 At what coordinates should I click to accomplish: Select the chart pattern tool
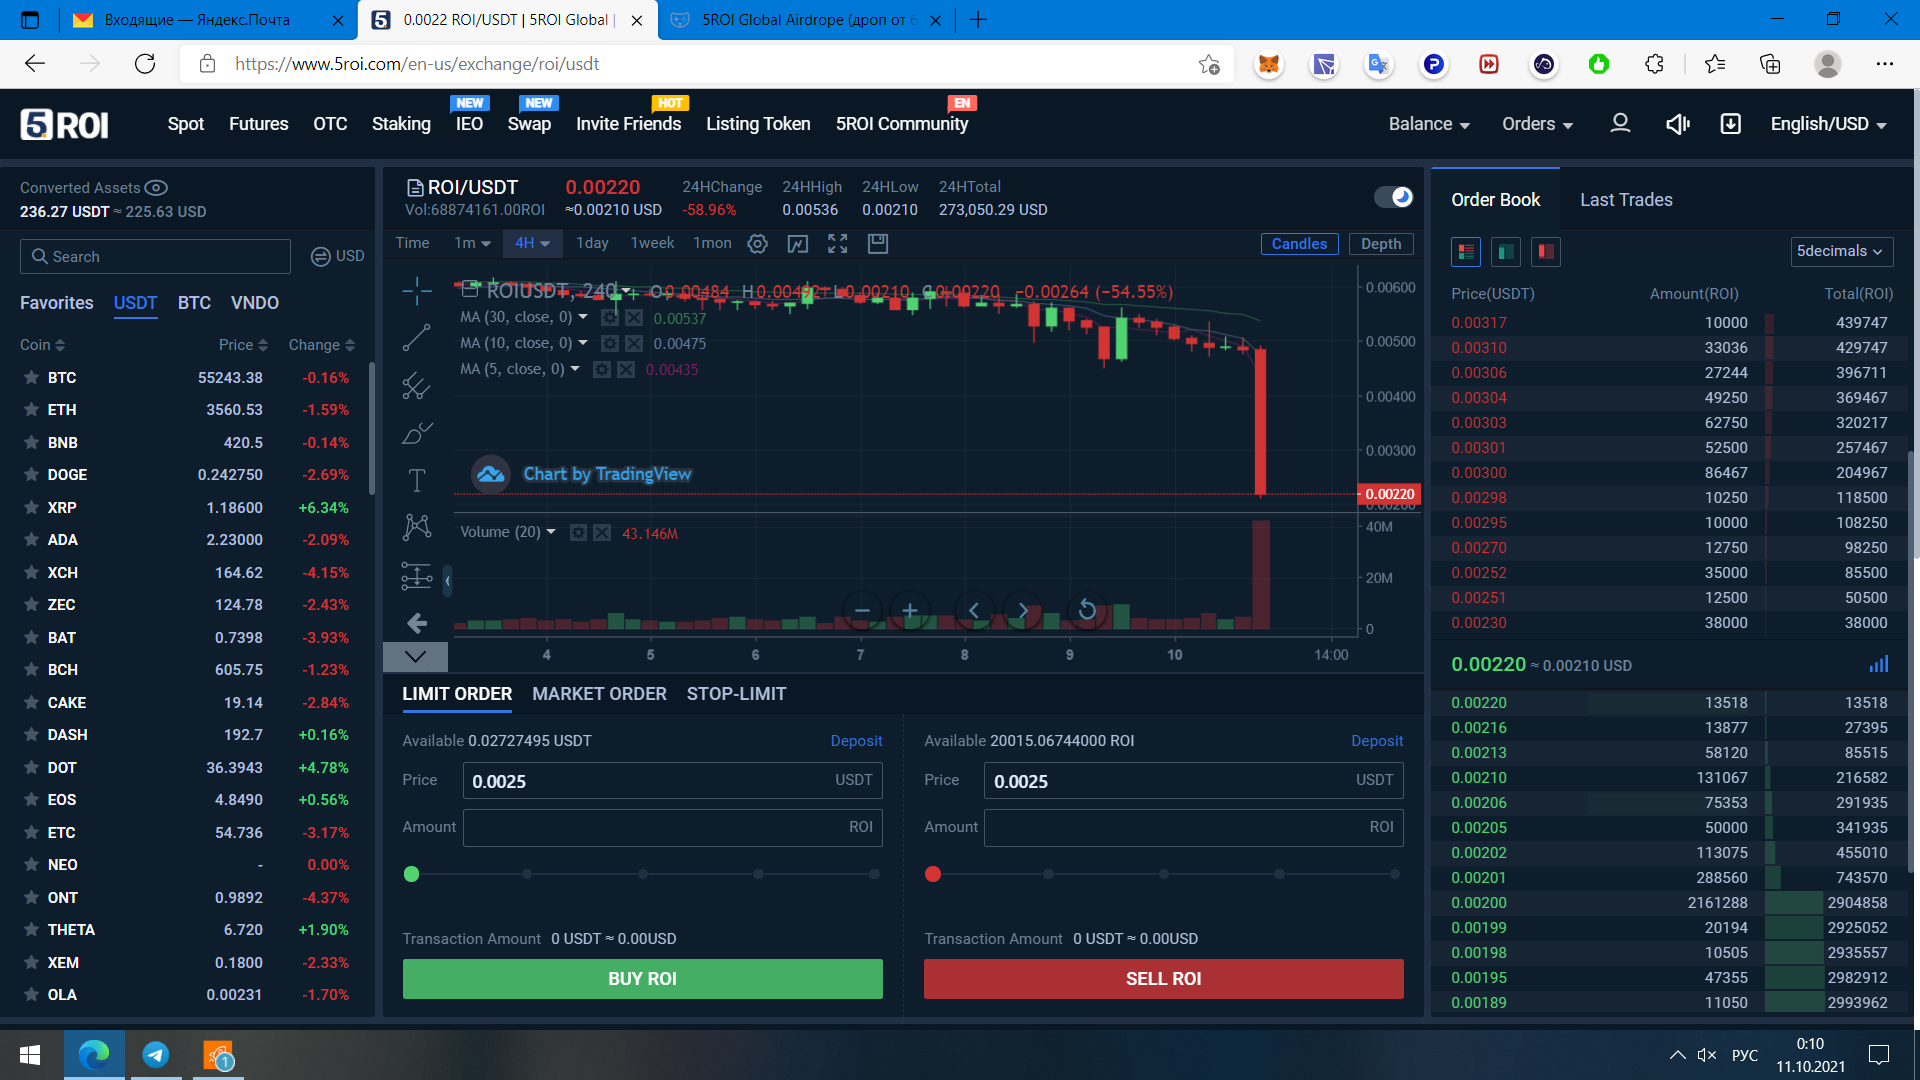point(417,527)
